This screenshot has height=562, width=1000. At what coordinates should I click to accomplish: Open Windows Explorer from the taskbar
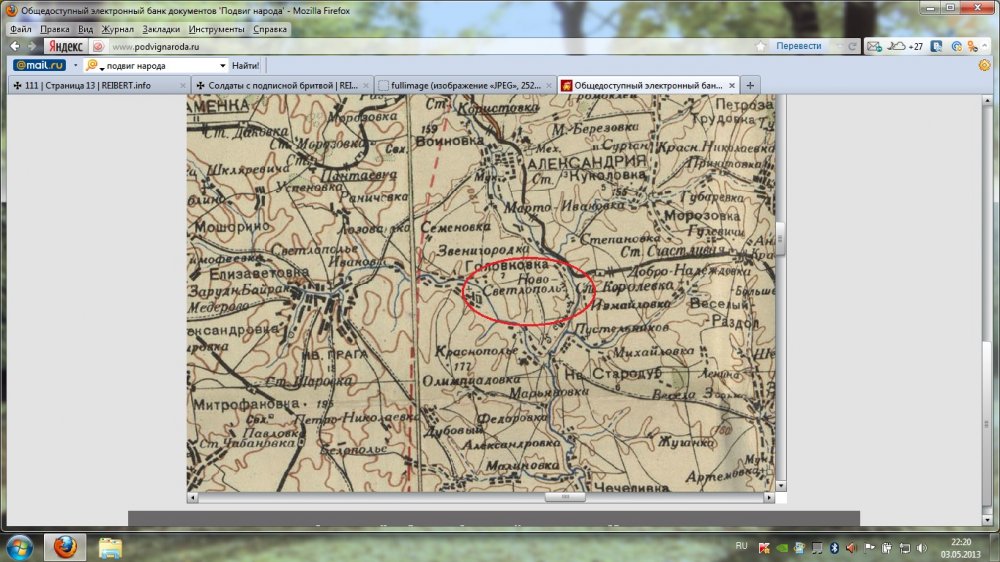click(110, 547)
